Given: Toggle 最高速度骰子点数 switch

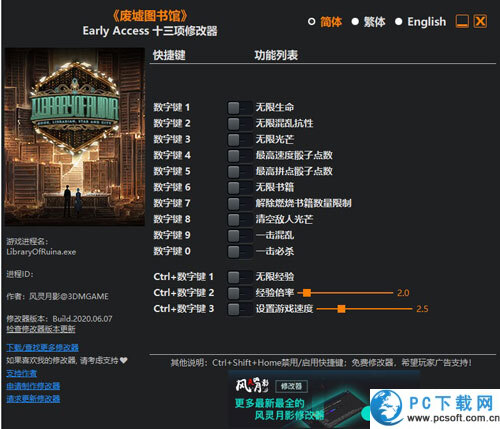Looking at the screenshot, I should (239, 155).
